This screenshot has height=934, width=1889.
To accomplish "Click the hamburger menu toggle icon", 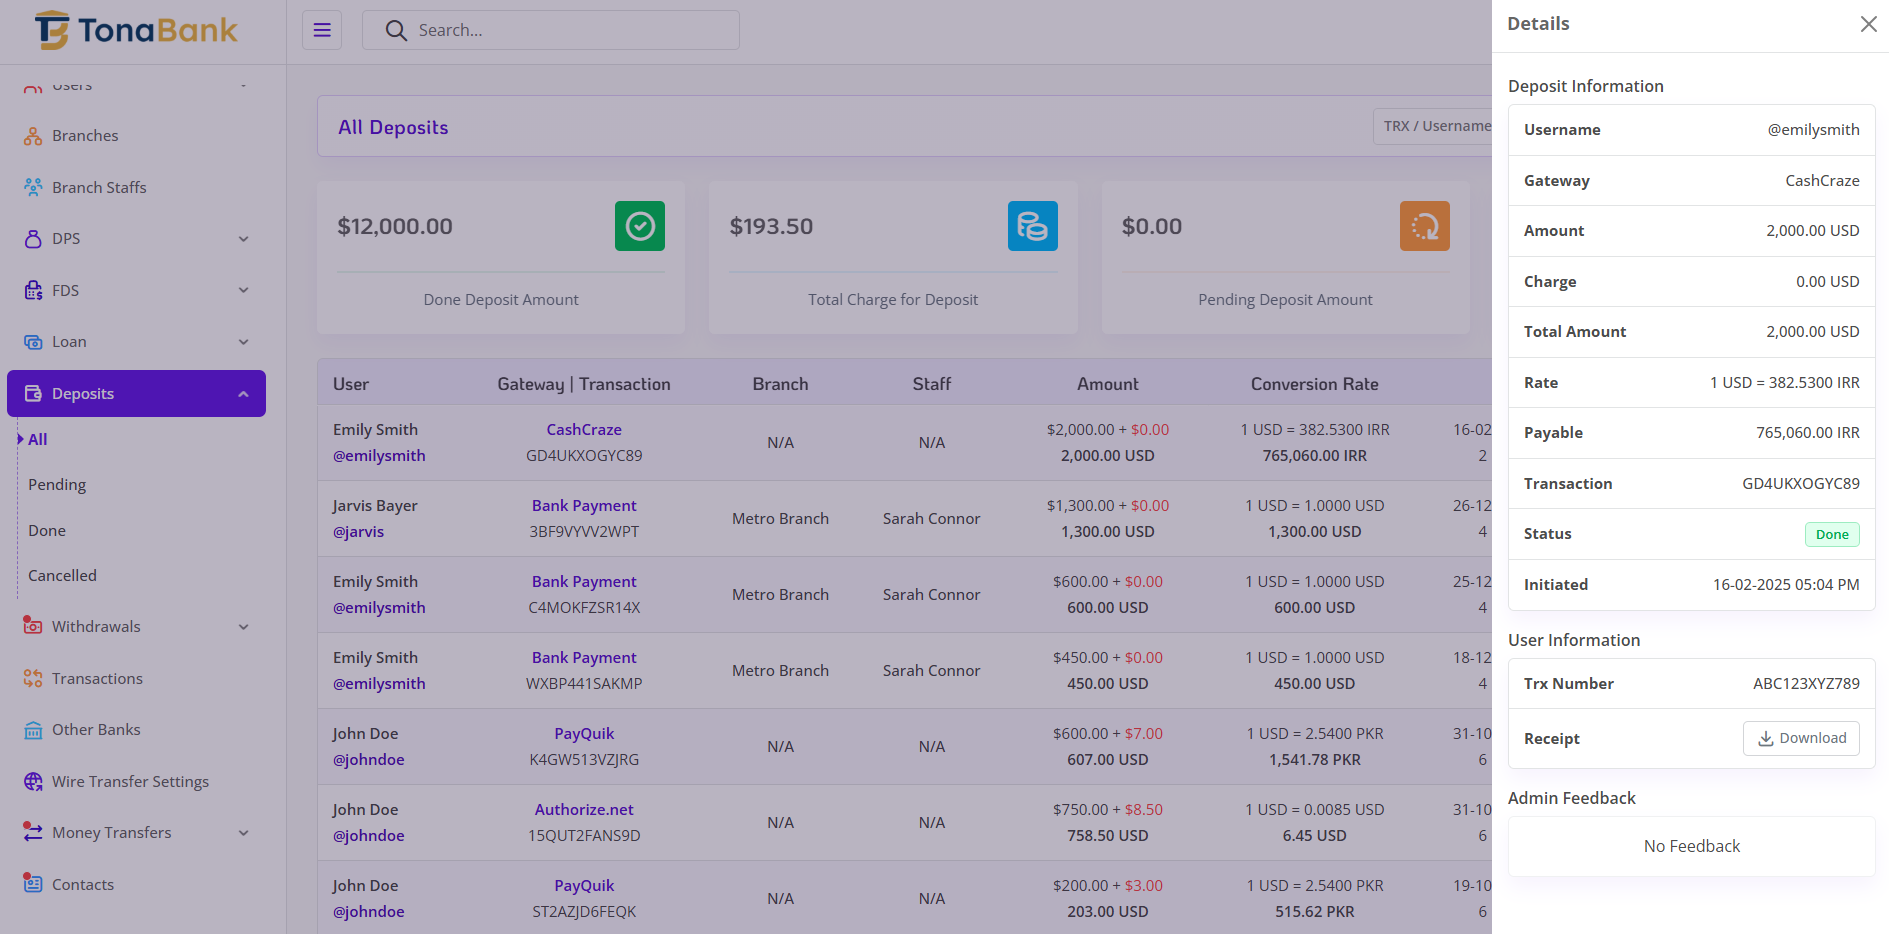I will pos(322,30).
